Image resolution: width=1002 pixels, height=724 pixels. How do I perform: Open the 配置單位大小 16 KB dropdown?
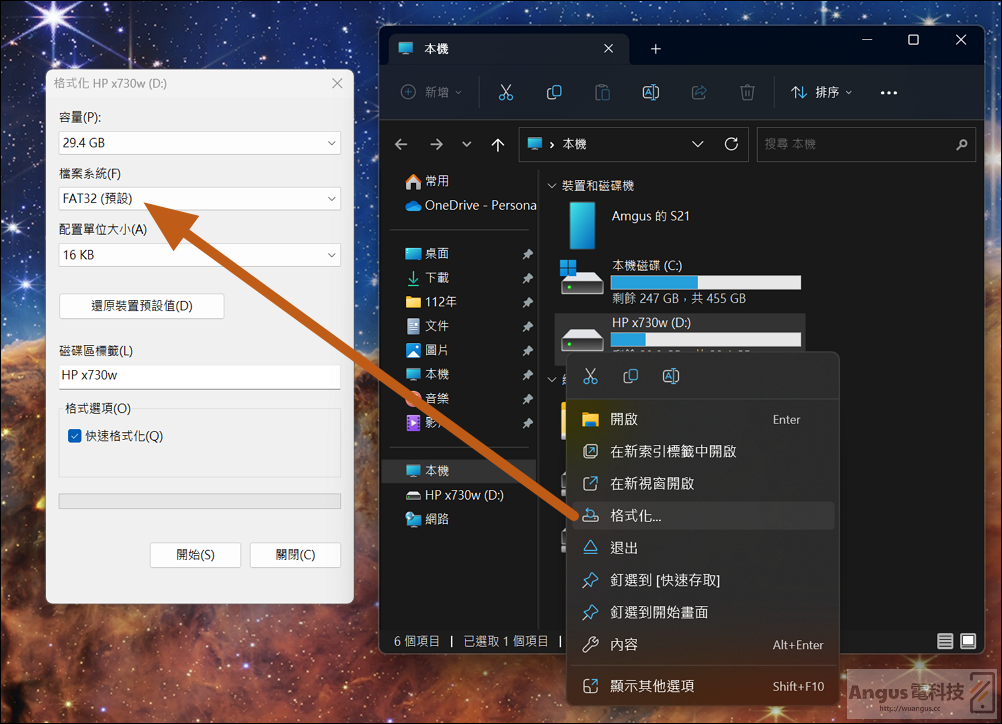coord(199,254)
